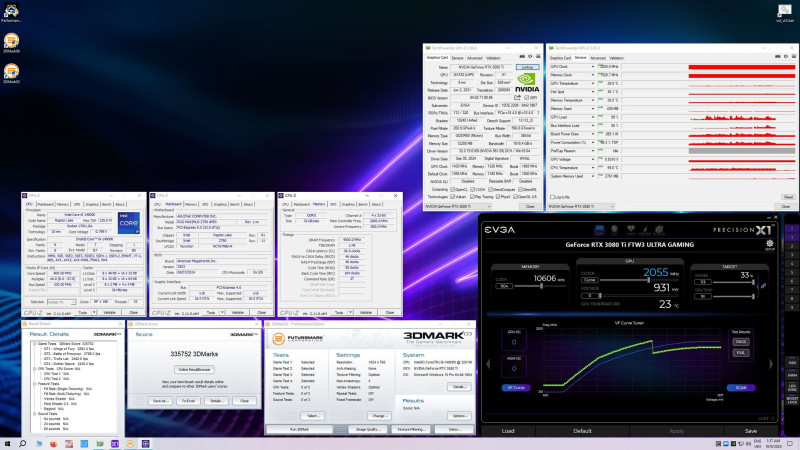Screen dimensions: 800x450
Task: Open the GPU Temperature sensor dropdown arrow
Action: 593,83
